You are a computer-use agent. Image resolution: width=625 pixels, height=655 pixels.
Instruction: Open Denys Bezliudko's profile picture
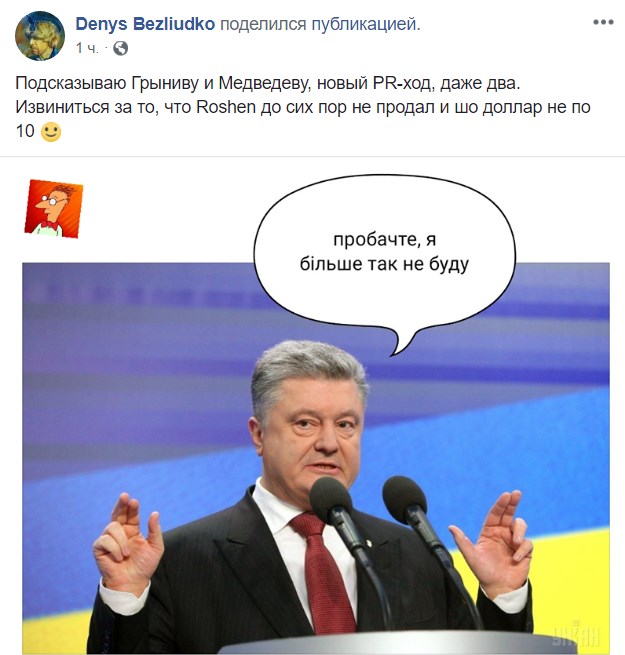coord(40,36)
